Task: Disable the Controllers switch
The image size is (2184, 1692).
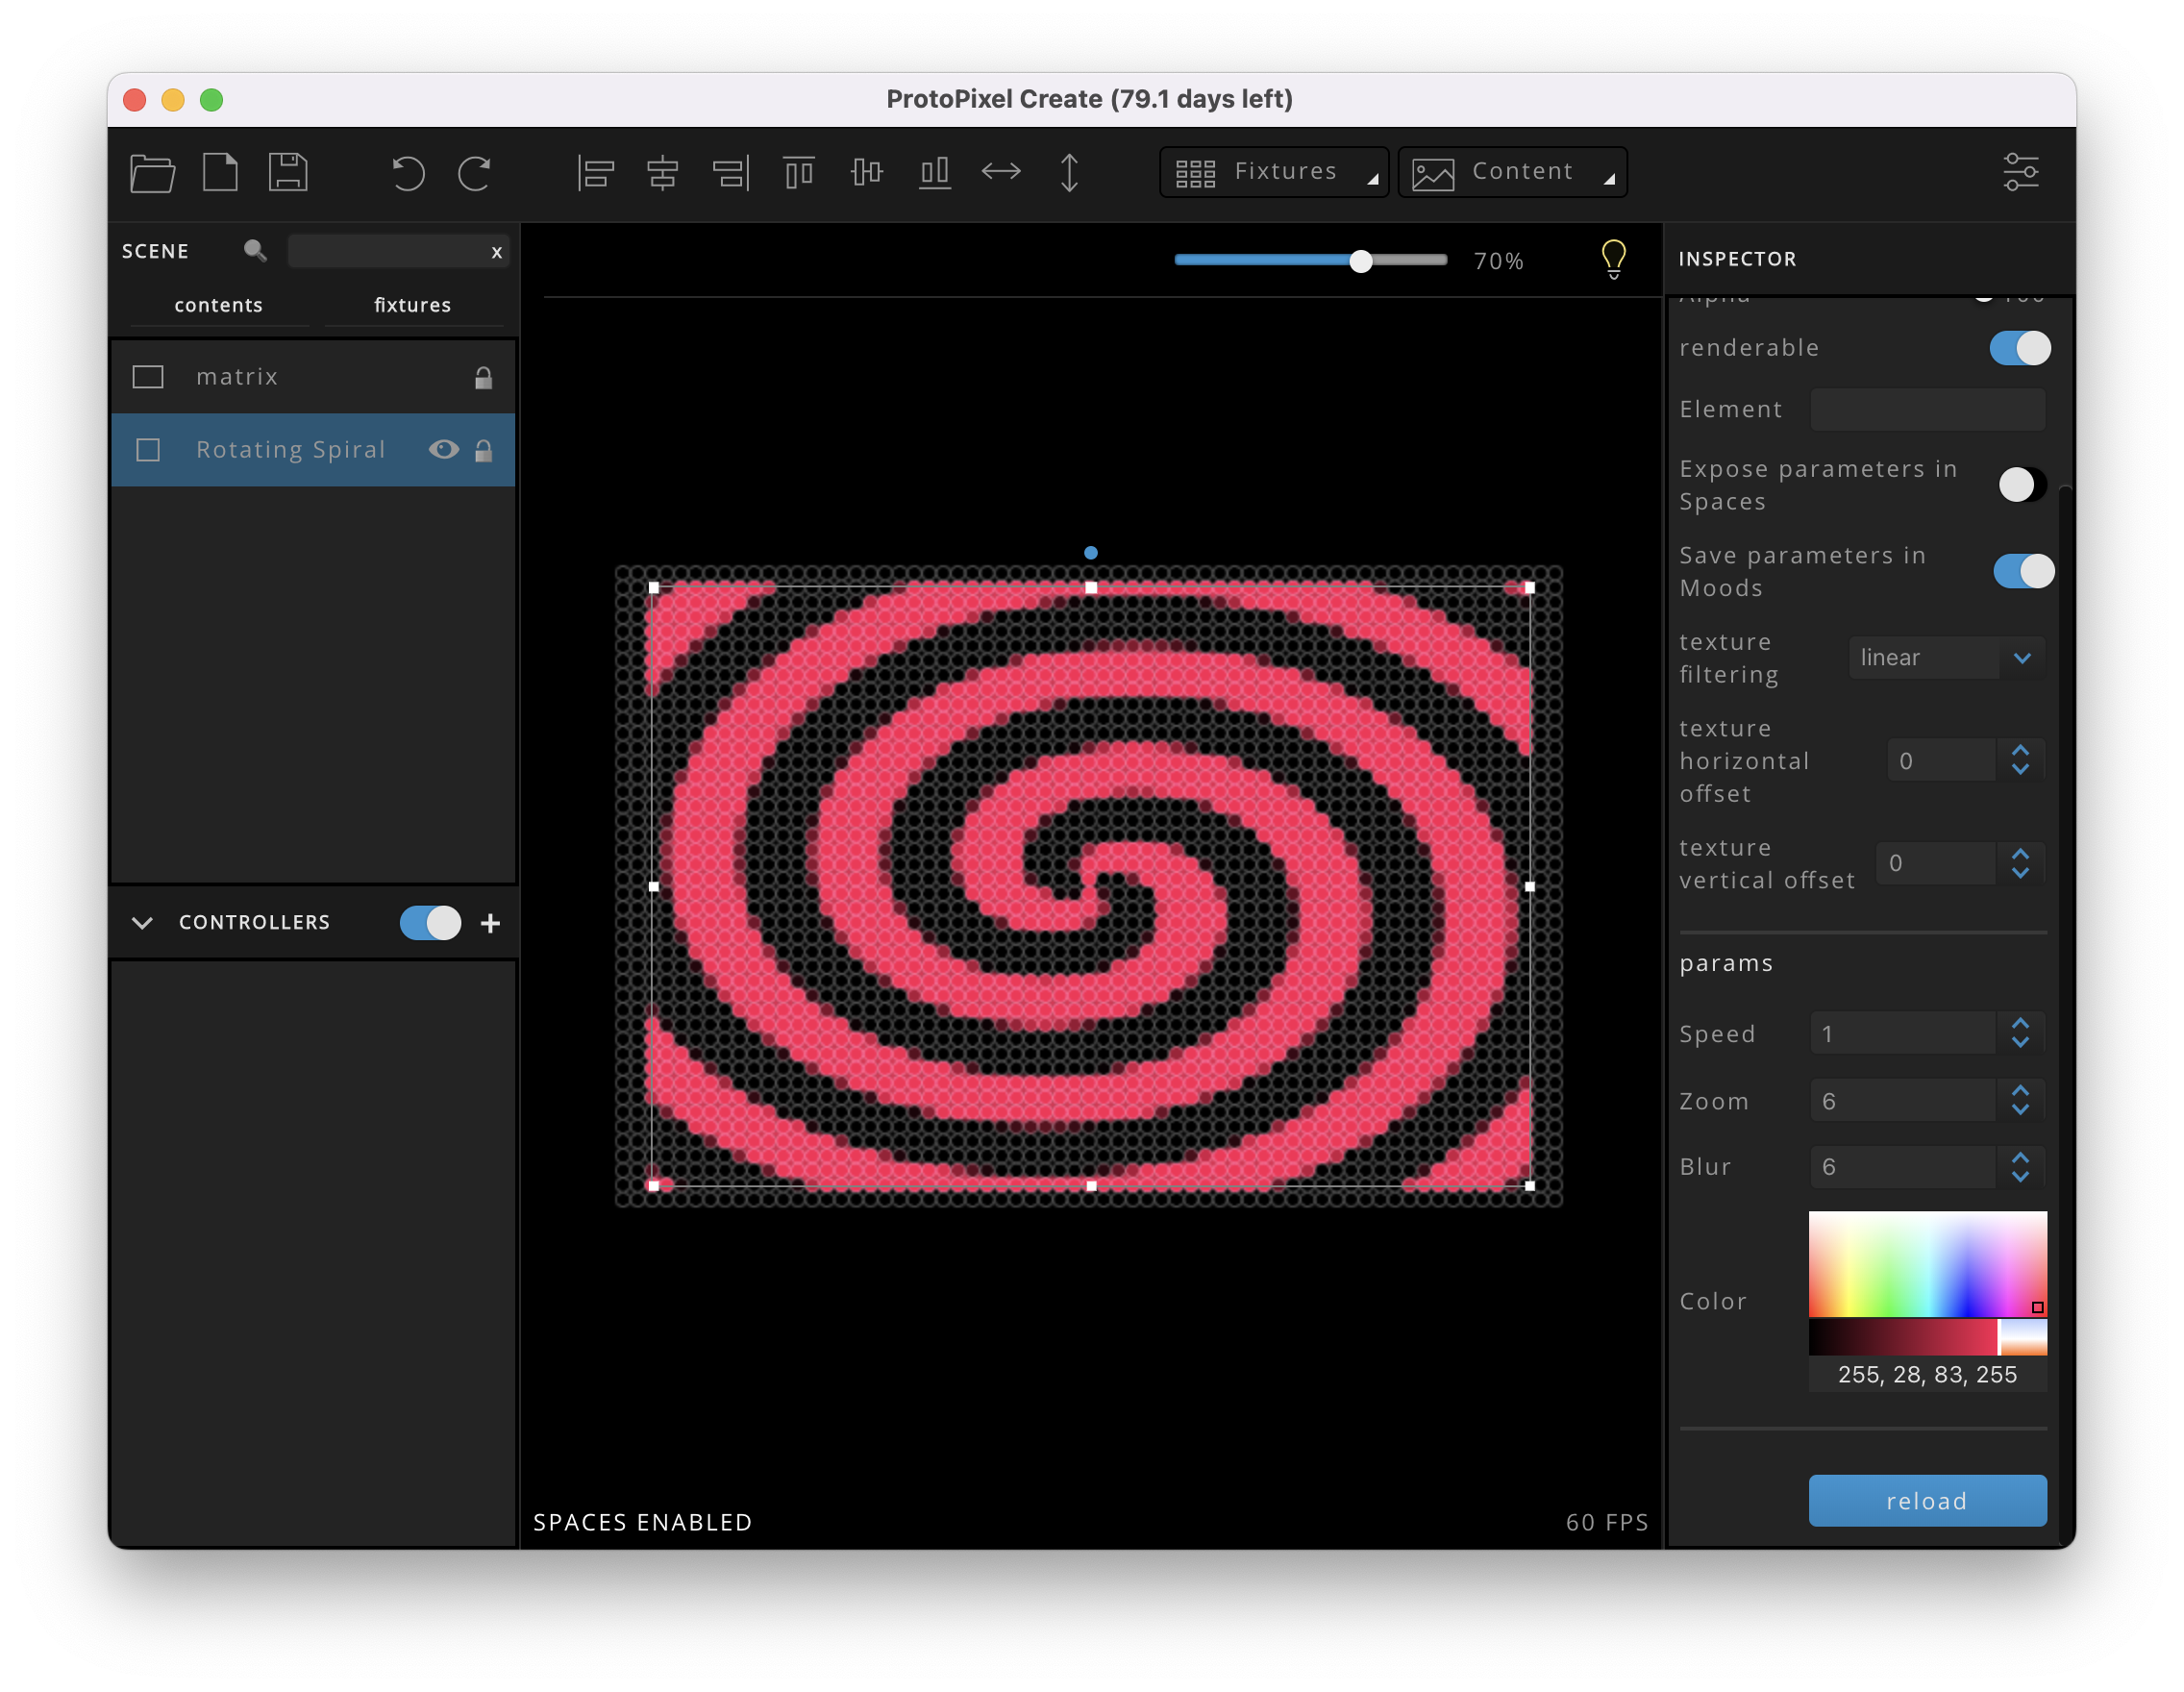Action: [x=430, y=922]
